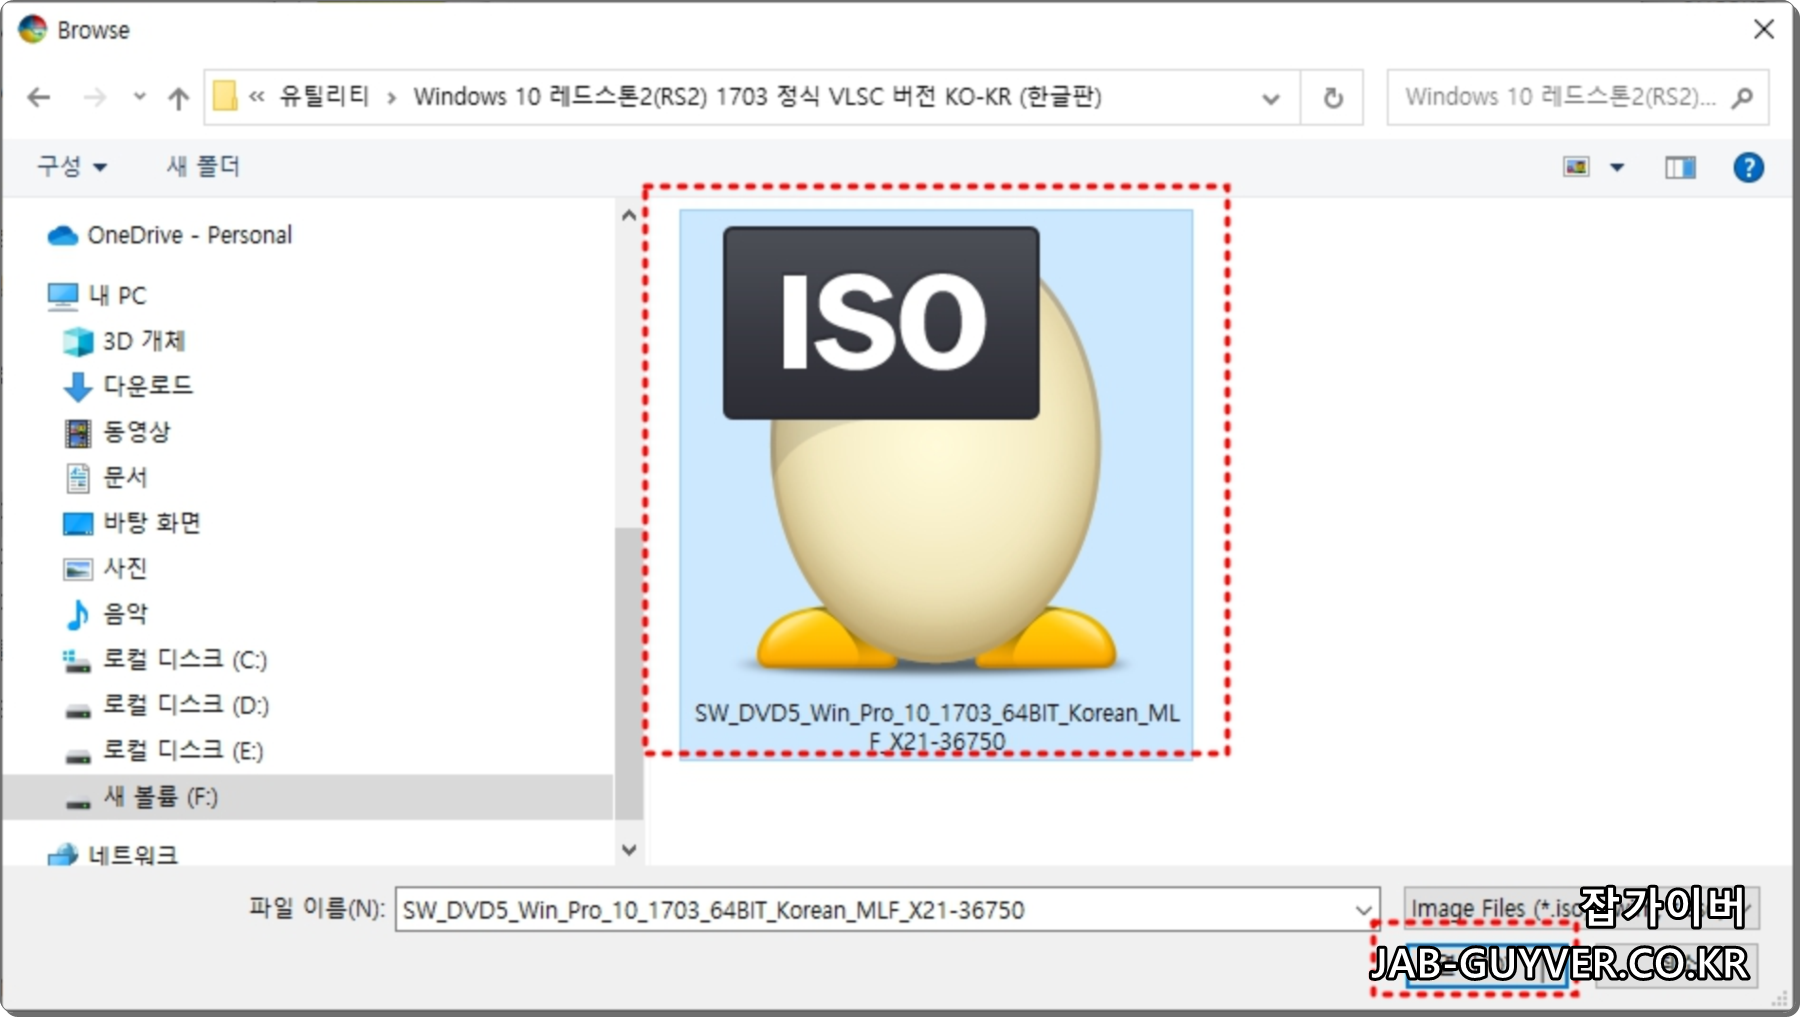Refresh the current folder view
1800x1017 pixels.
1333,98
